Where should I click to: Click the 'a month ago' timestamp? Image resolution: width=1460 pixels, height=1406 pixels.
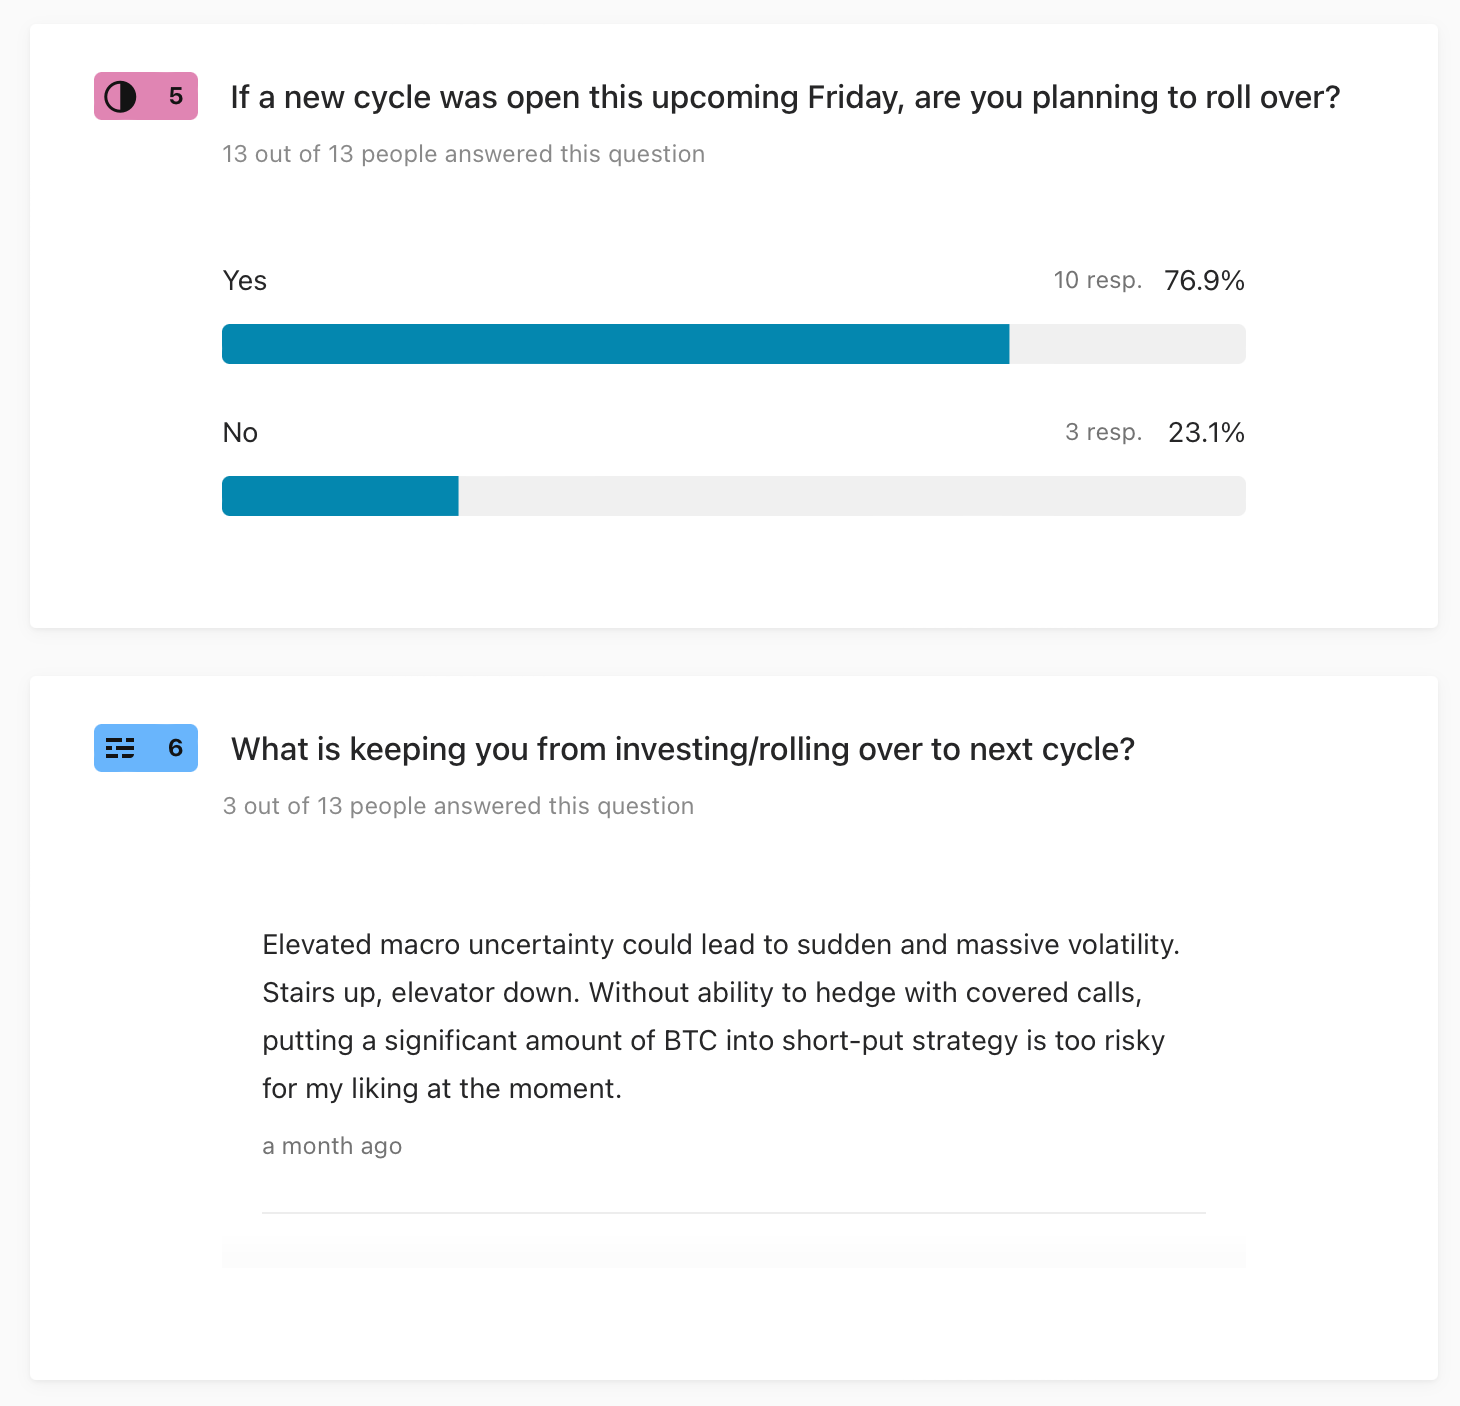pyautogui.click(x=332, y=1146)
